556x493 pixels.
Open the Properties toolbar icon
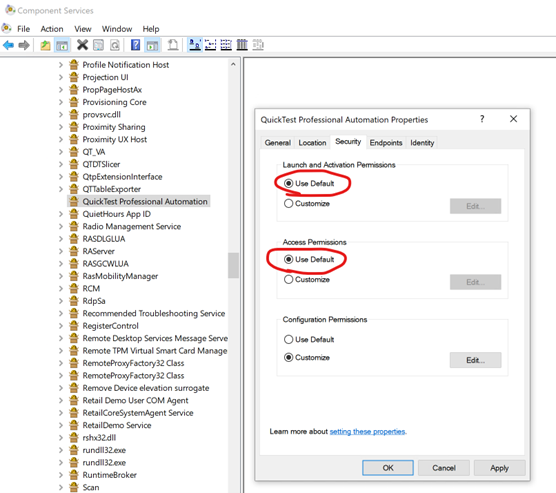point(98,45)
